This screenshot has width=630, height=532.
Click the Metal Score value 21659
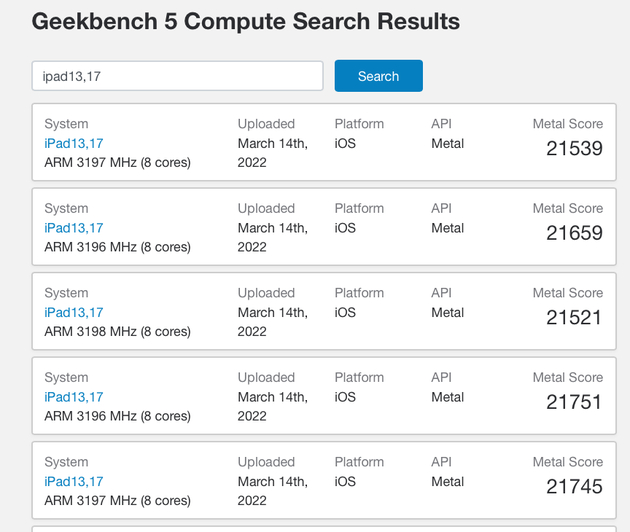[x=574, y=233]
